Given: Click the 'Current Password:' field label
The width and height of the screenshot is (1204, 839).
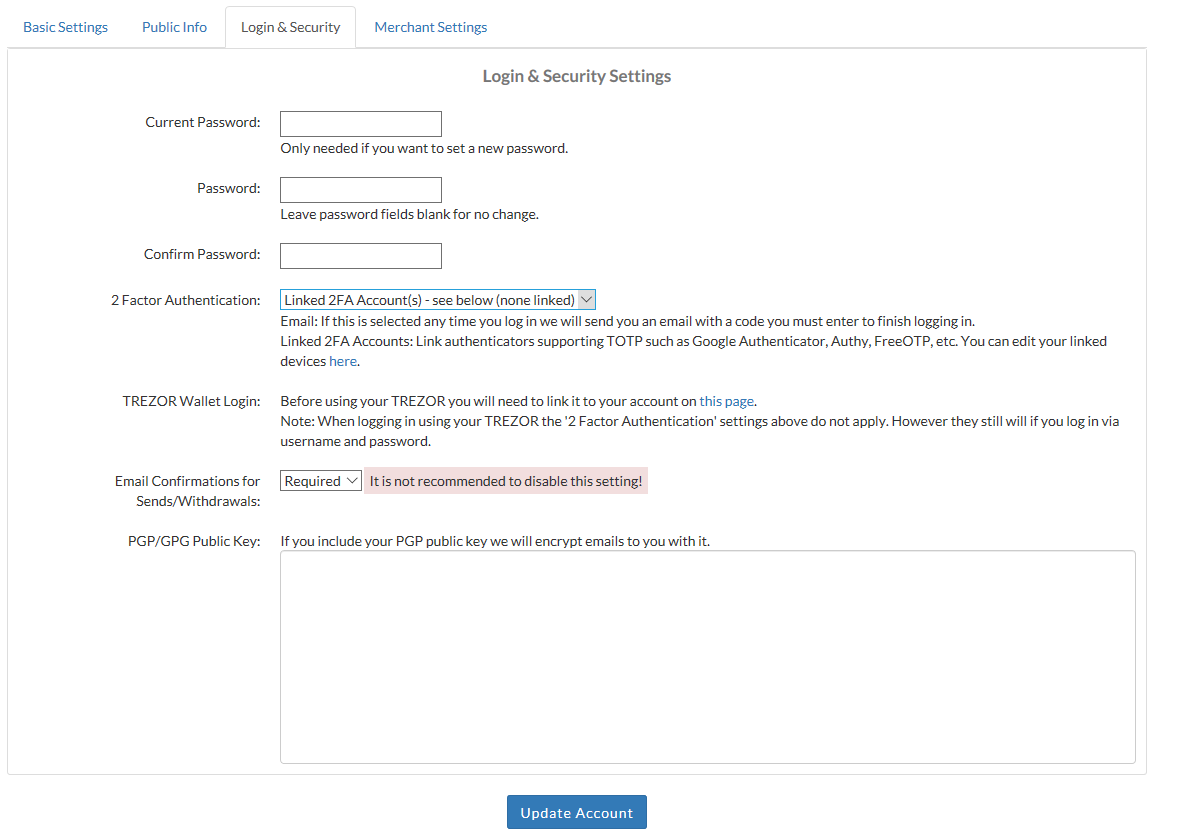Looking at the screenshot, I should (x=202, y=122).
